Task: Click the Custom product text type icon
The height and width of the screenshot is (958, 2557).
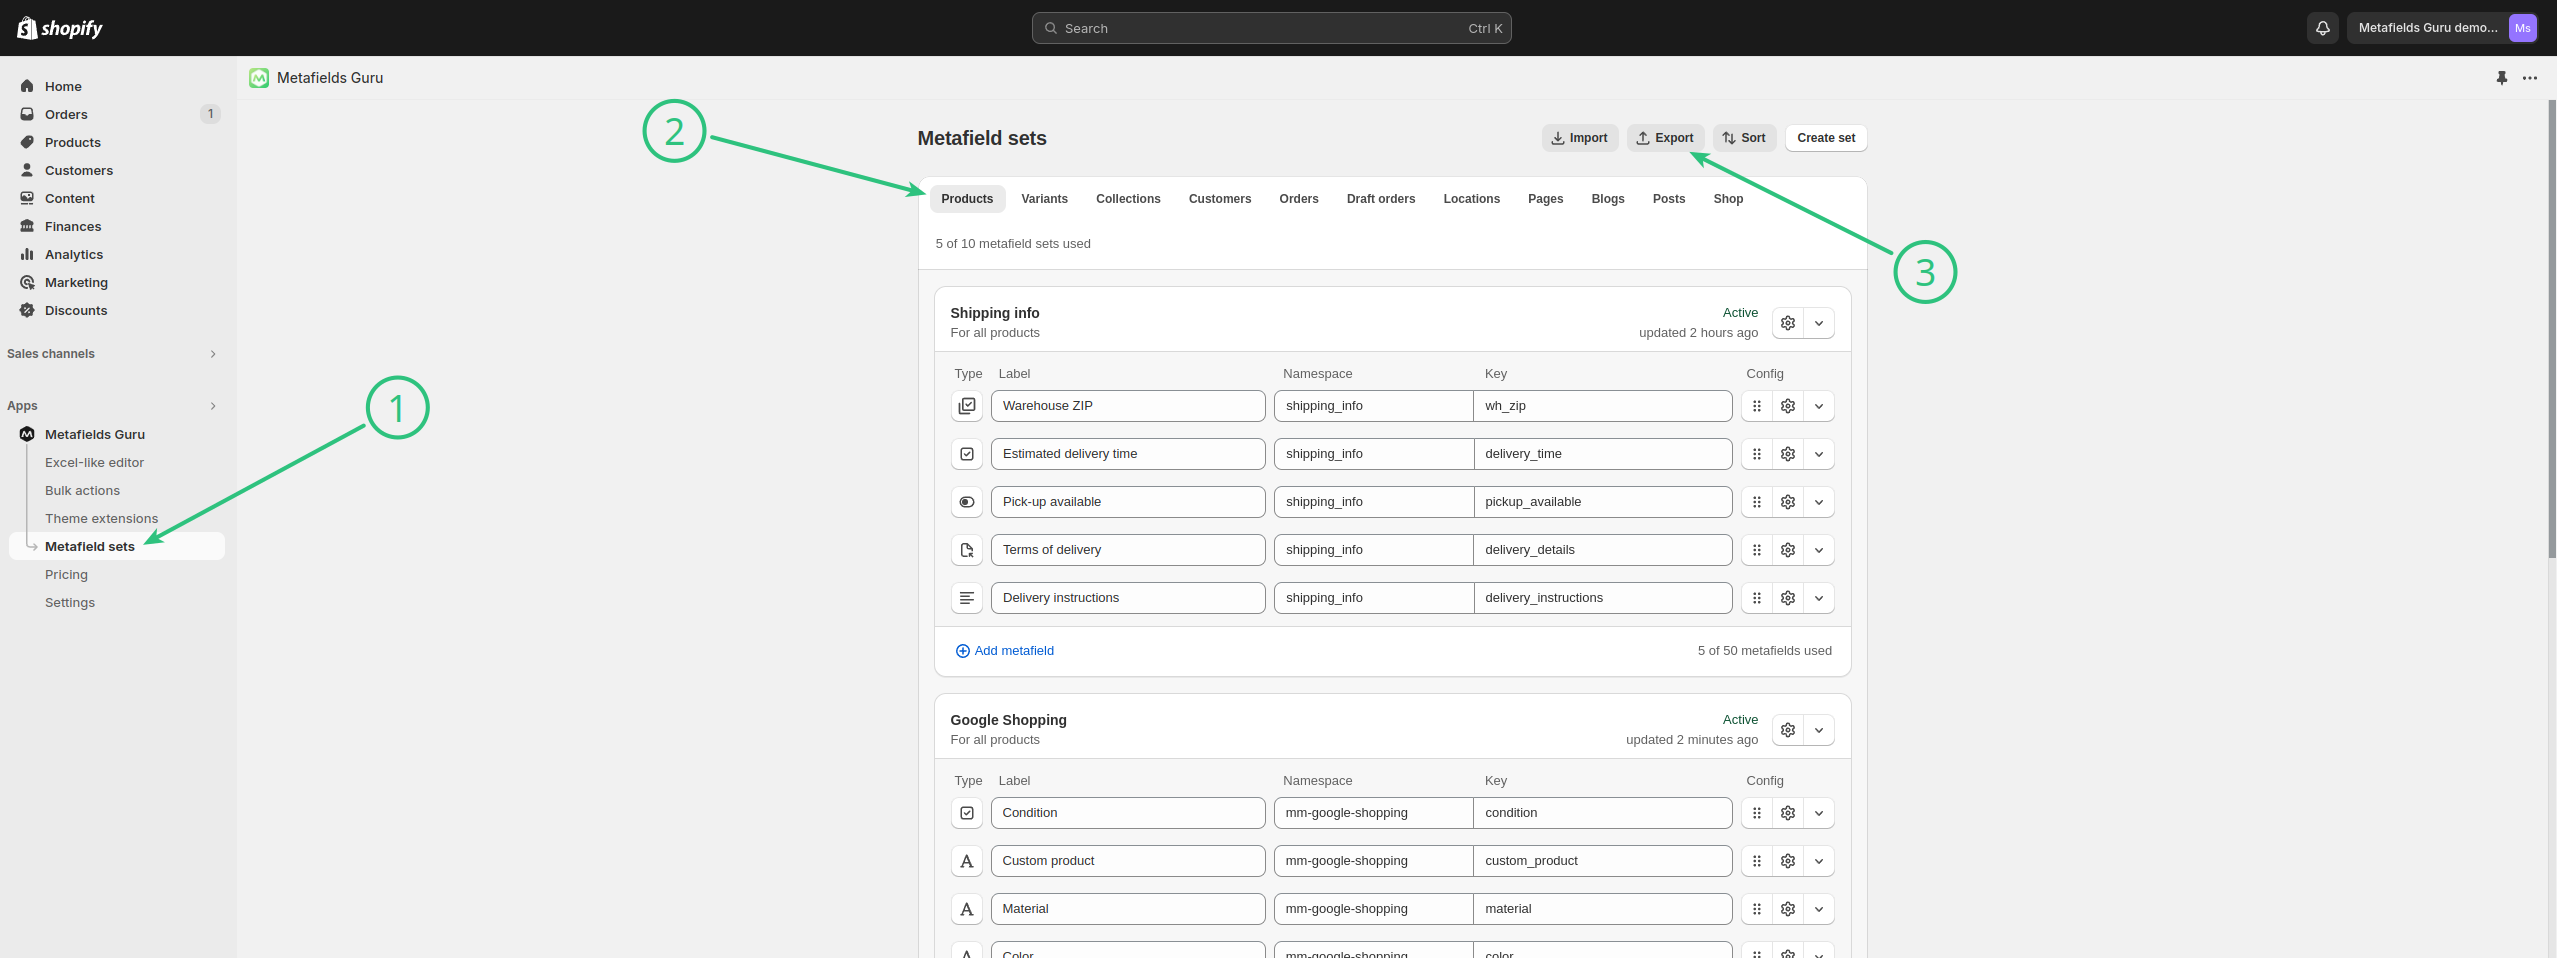Action: pyautogui.click(x=967, y=861)
